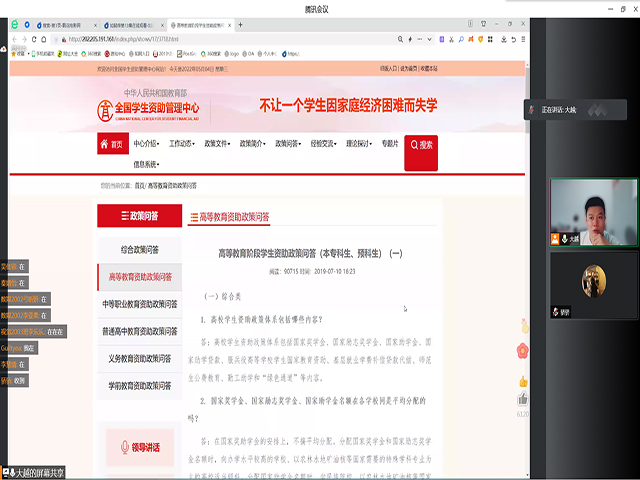Open the yellow shield security icon

coord(480,39)
